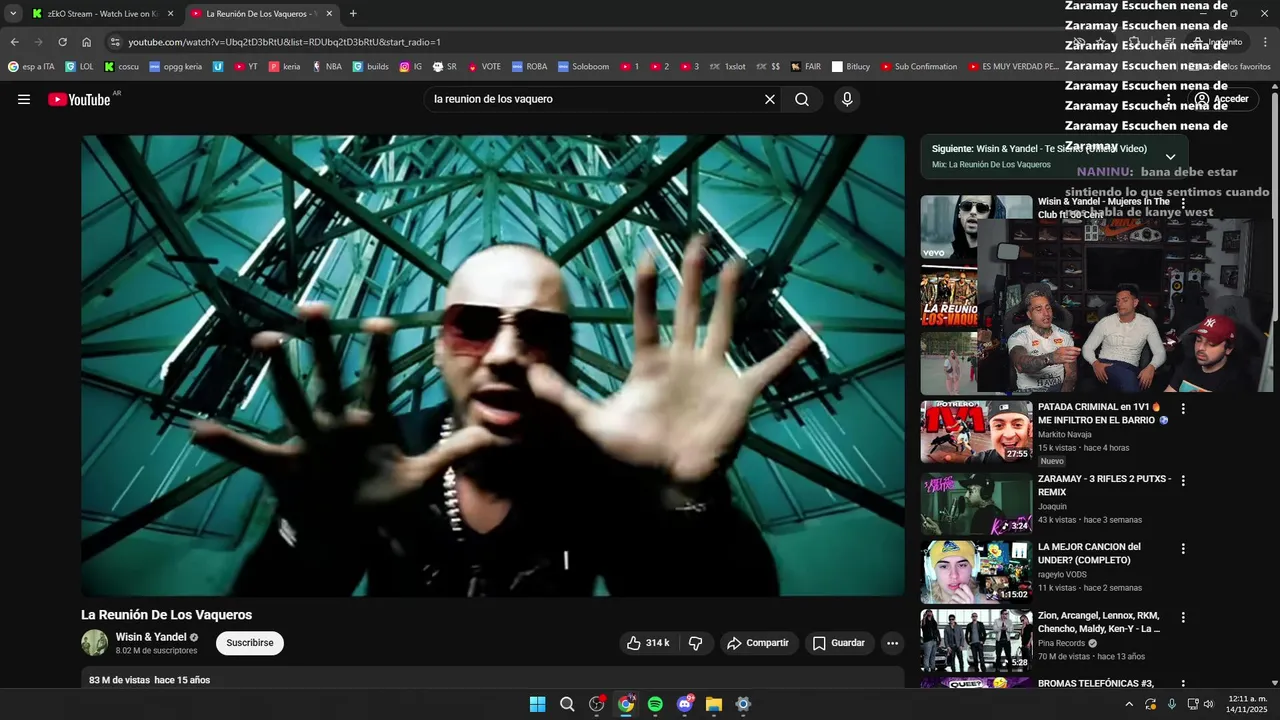Open the Wisin & Yandel channel name
Viewport: 1280px width, 720px height.
tap(151, 637)
